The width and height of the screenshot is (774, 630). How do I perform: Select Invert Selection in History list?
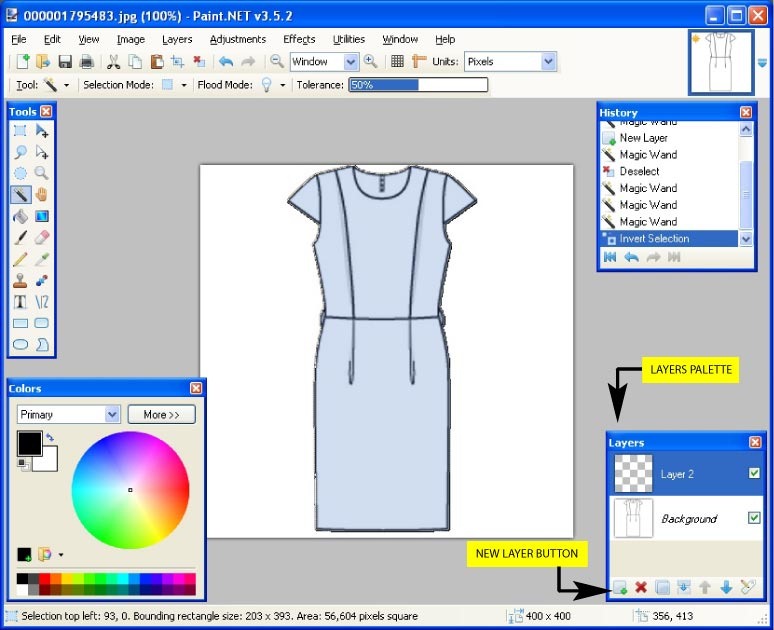coord(654,239)
